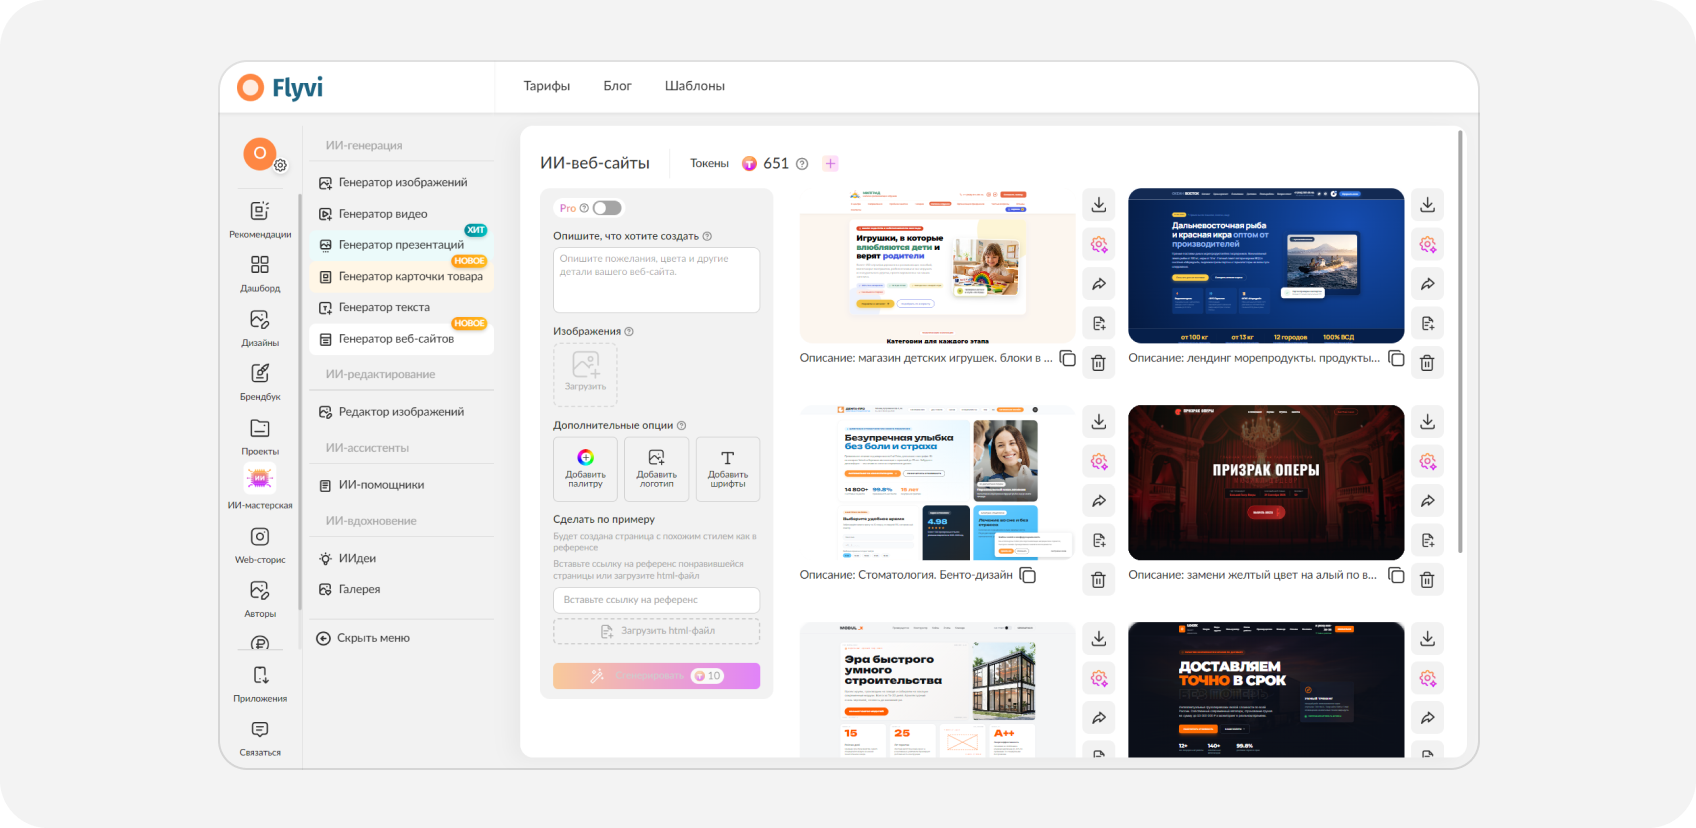Image resolution: width=1696 pixels, height=828 pixels.
Task: Click the Flyvi logo
Action: pos(280,88)
